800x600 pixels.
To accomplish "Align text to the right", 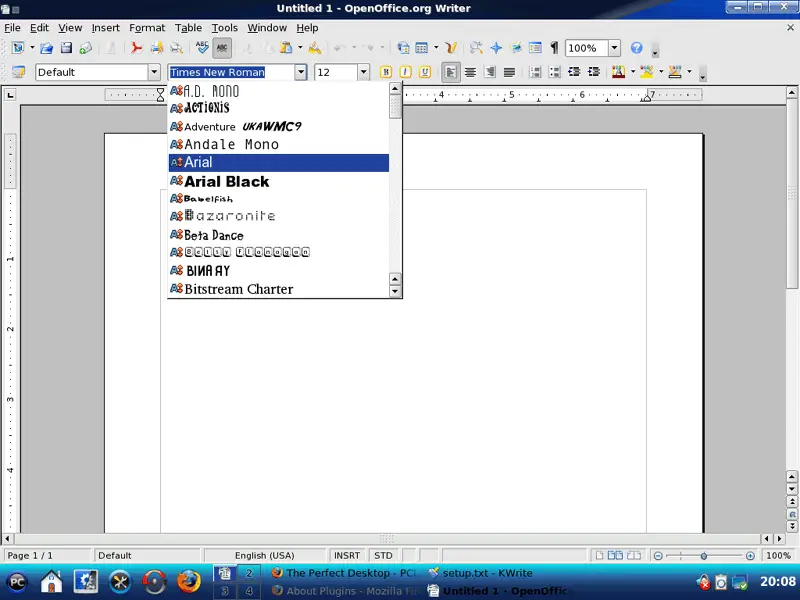I will click(x=490, y=72).
